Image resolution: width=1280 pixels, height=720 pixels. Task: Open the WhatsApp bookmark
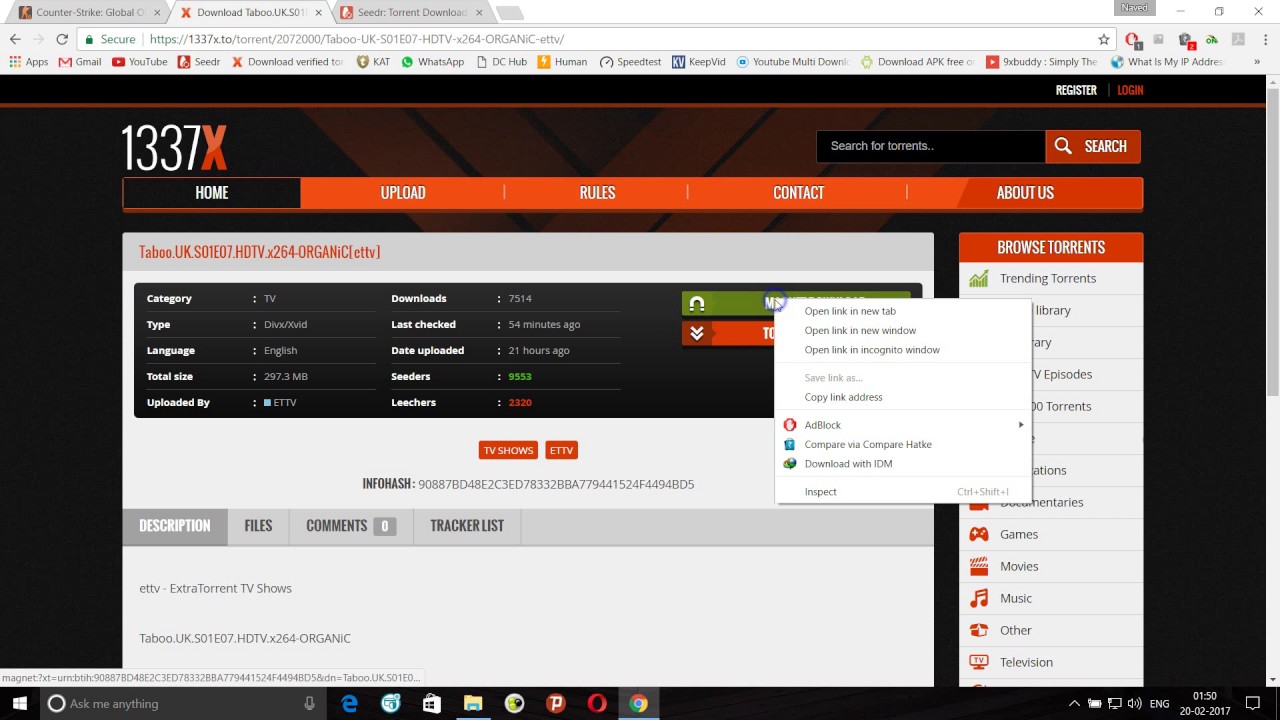[x=432, y=61]
